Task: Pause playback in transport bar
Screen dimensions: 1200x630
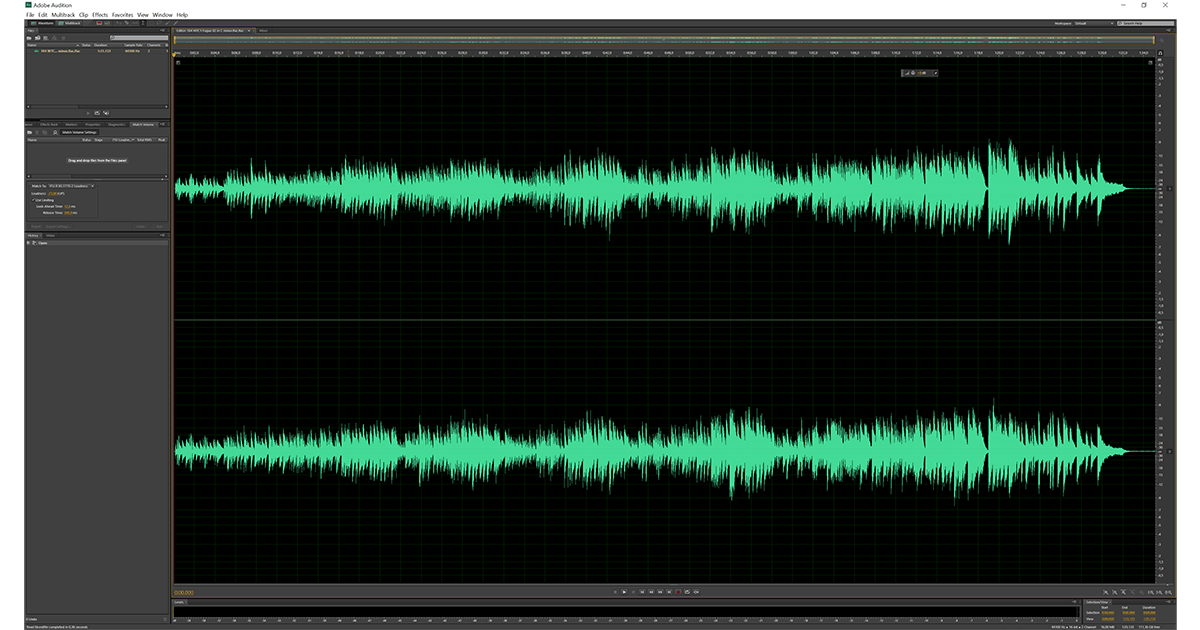Action: 633,592
